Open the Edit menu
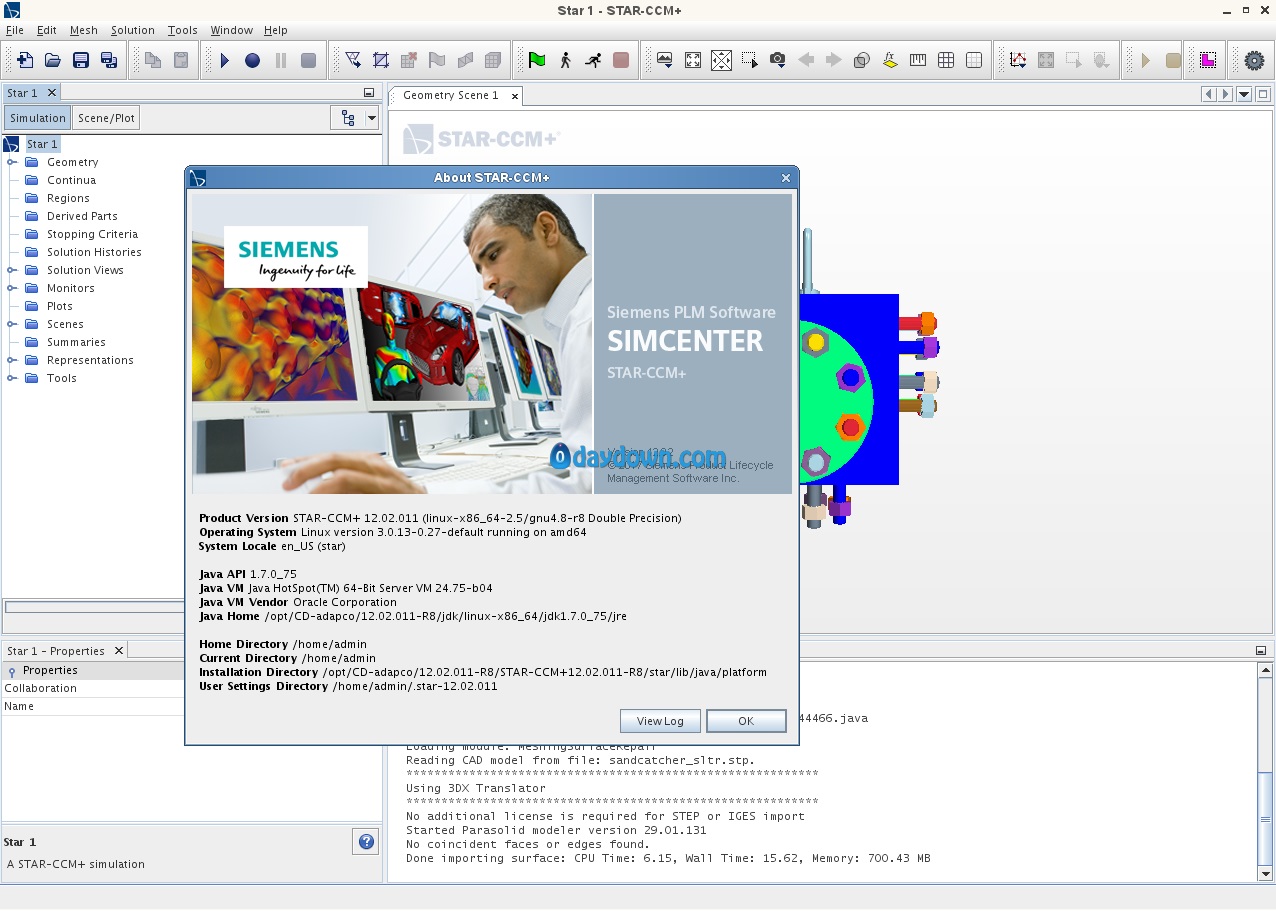The width and height of the screenshot is (1276, 911). 46,30
